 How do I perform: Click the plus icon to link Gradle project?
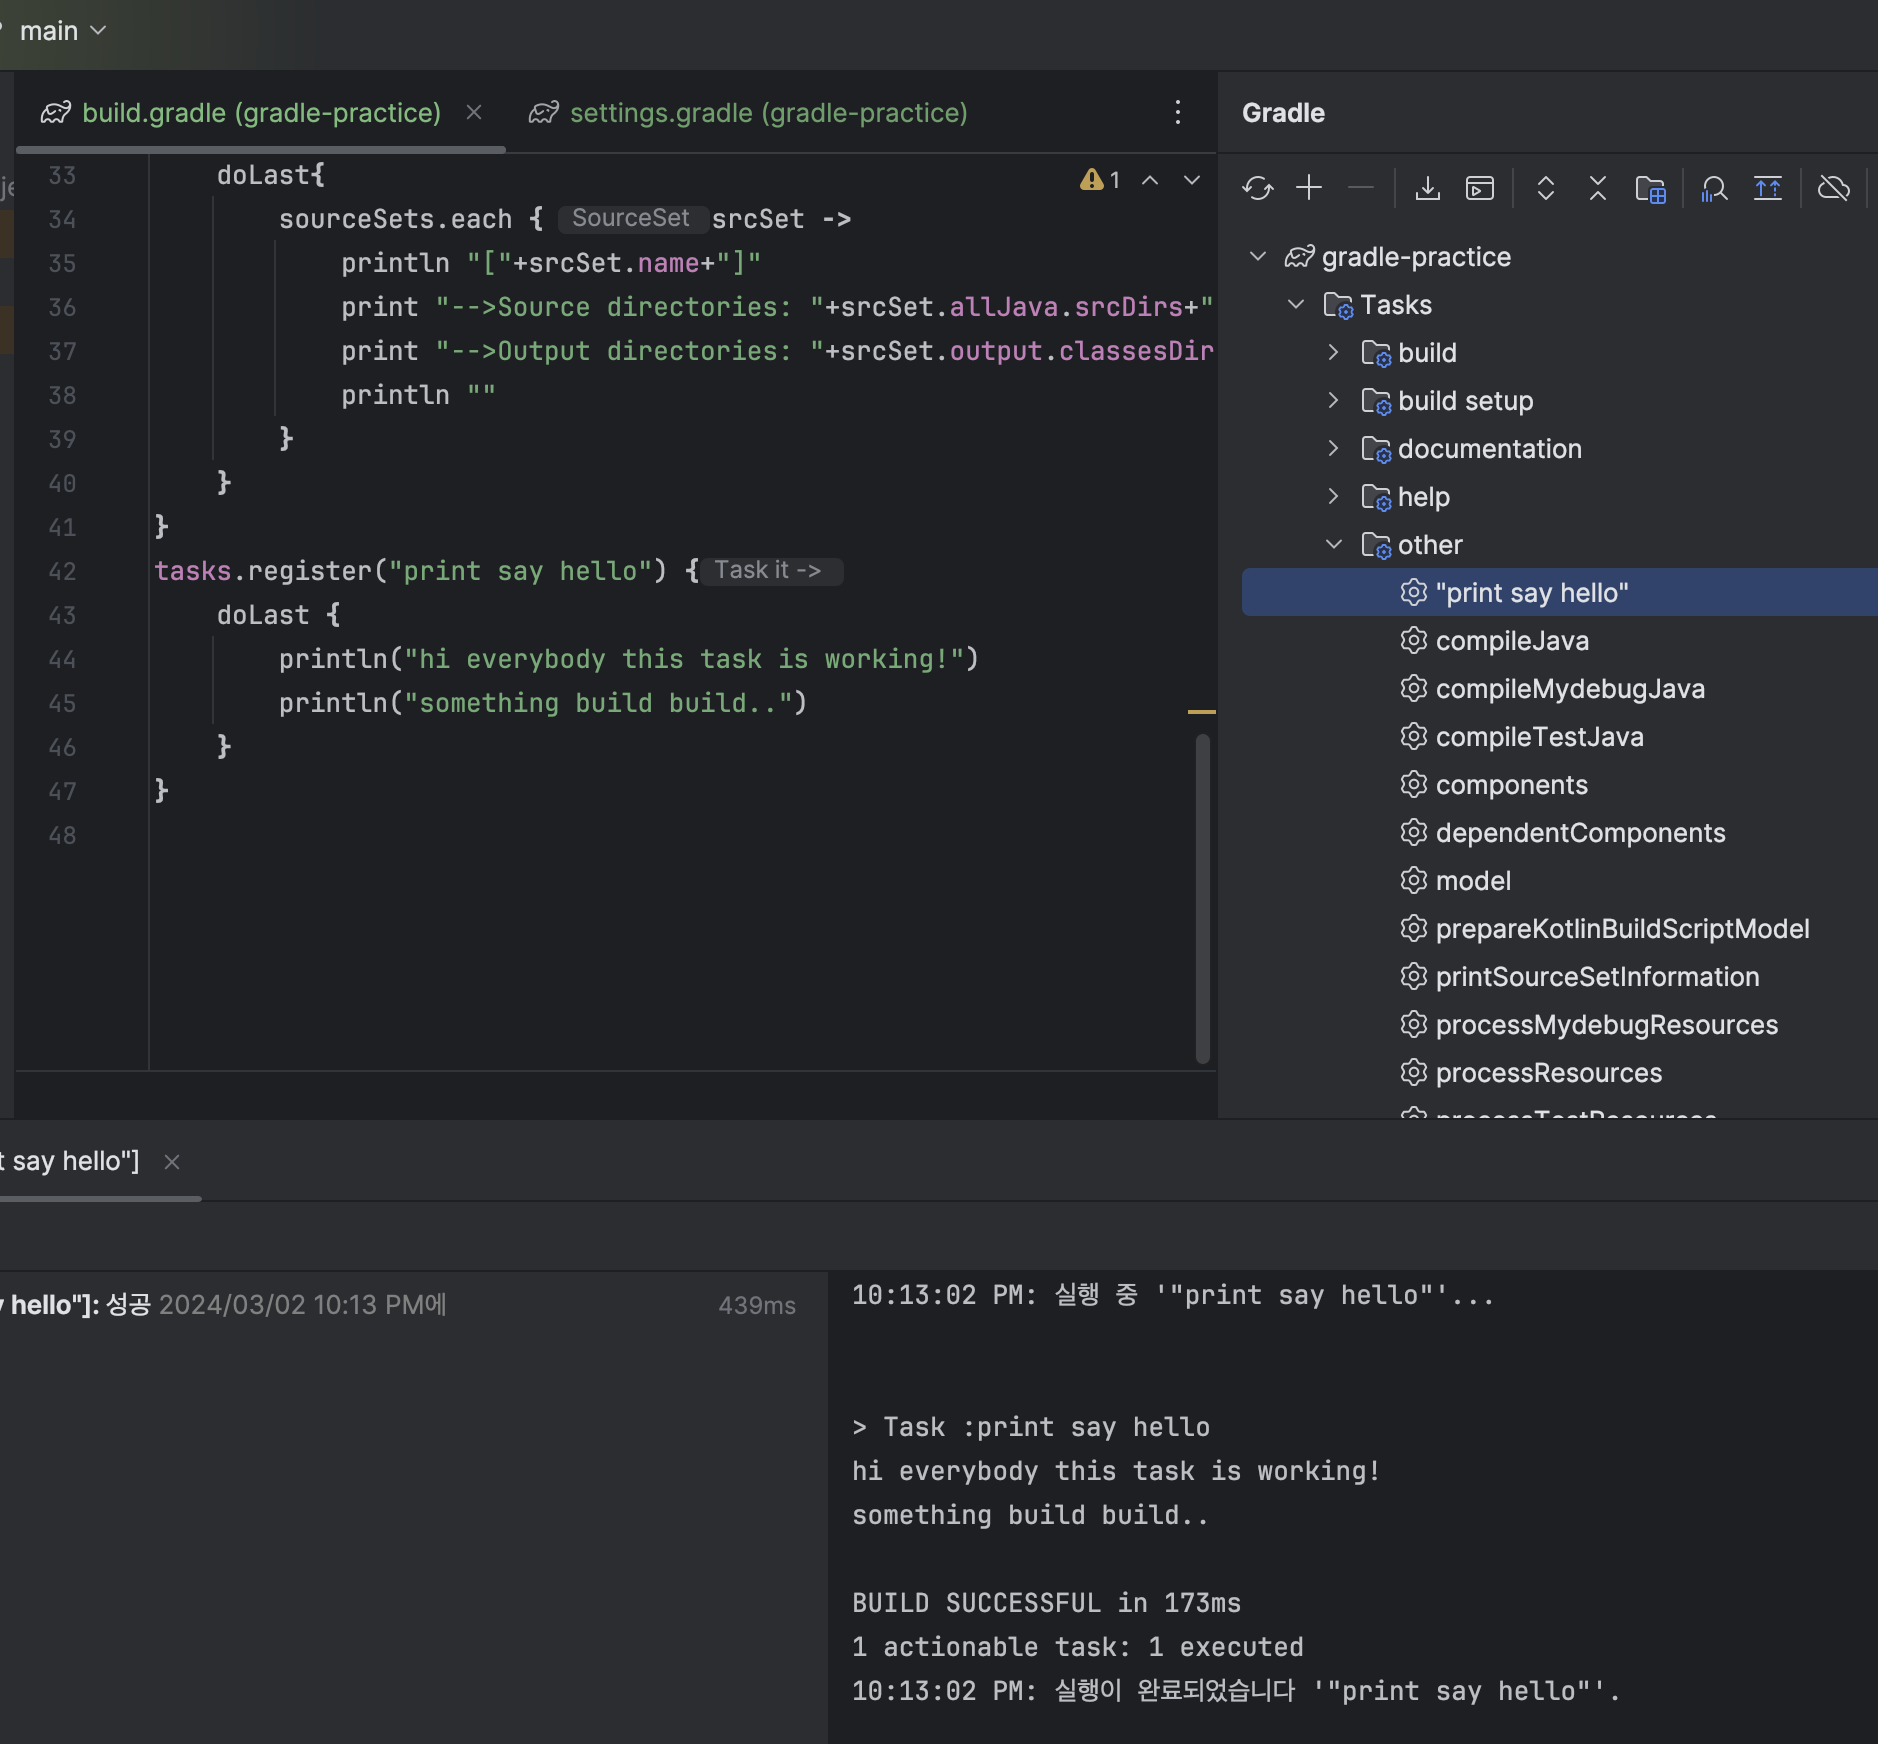(x=1309, y=188)
